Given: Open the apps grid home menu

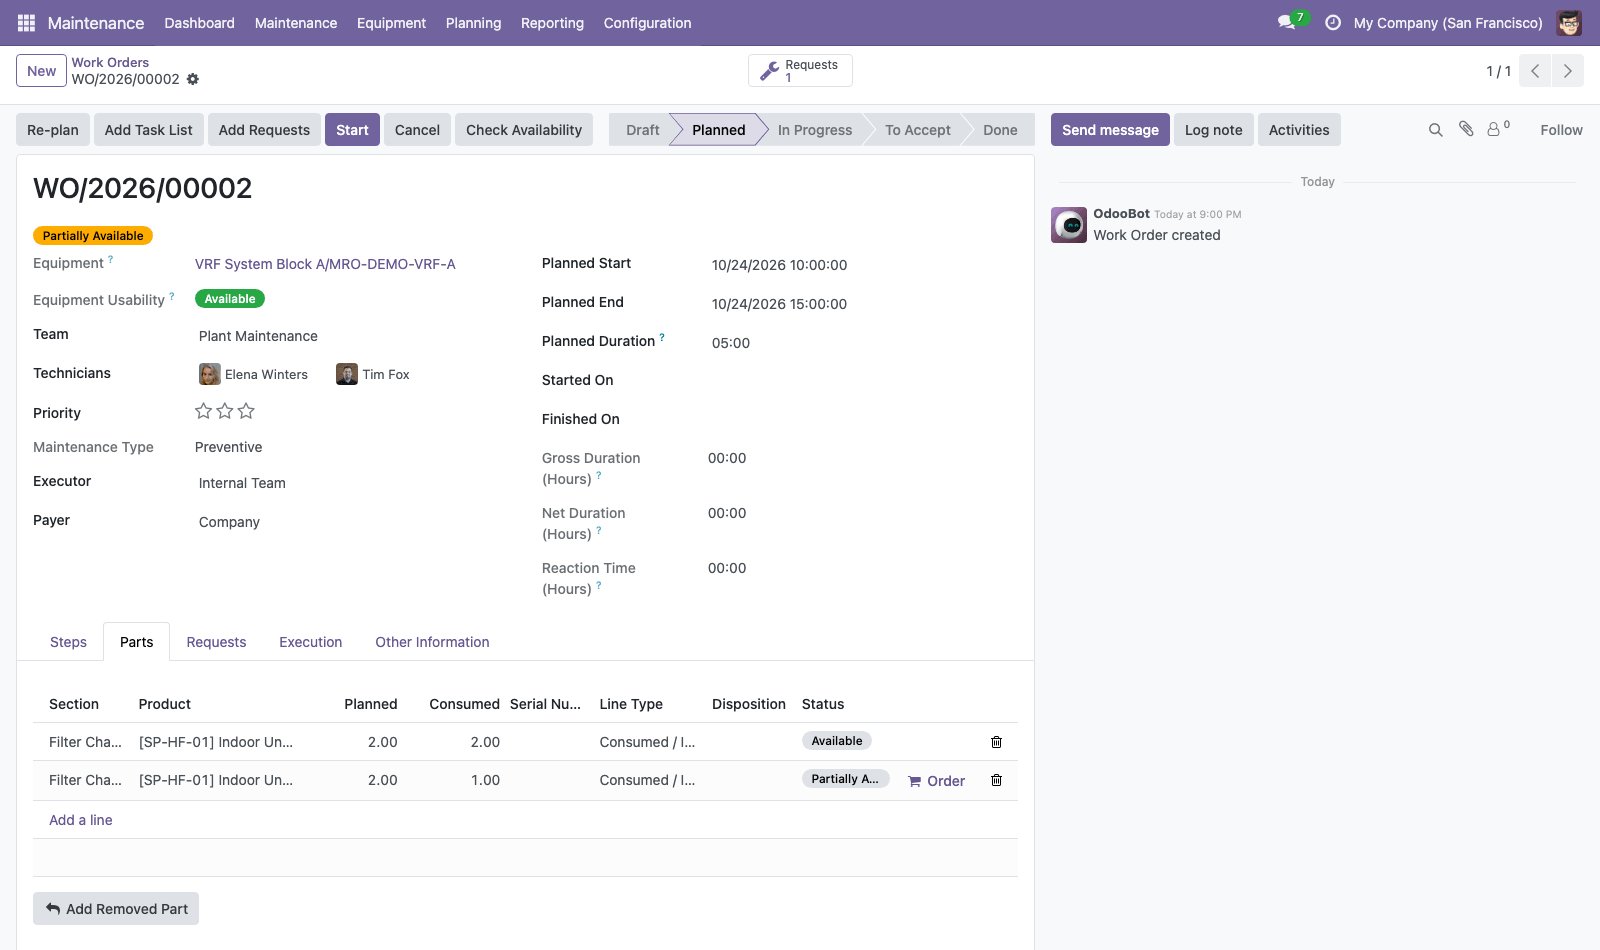Looking at the screenshot, I should 27,23.
